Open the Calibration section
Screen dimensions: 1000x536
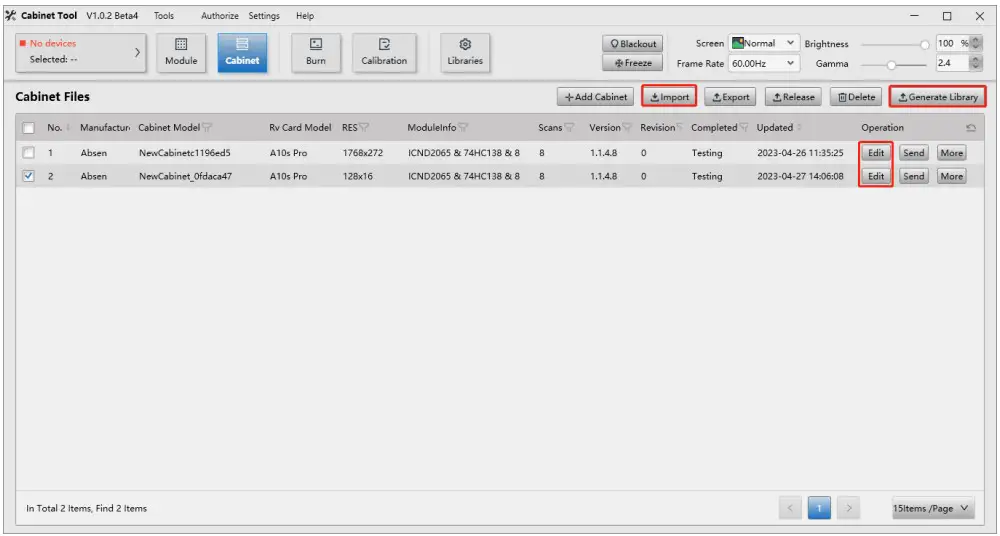pyautogui.click(x=384, y=53)
